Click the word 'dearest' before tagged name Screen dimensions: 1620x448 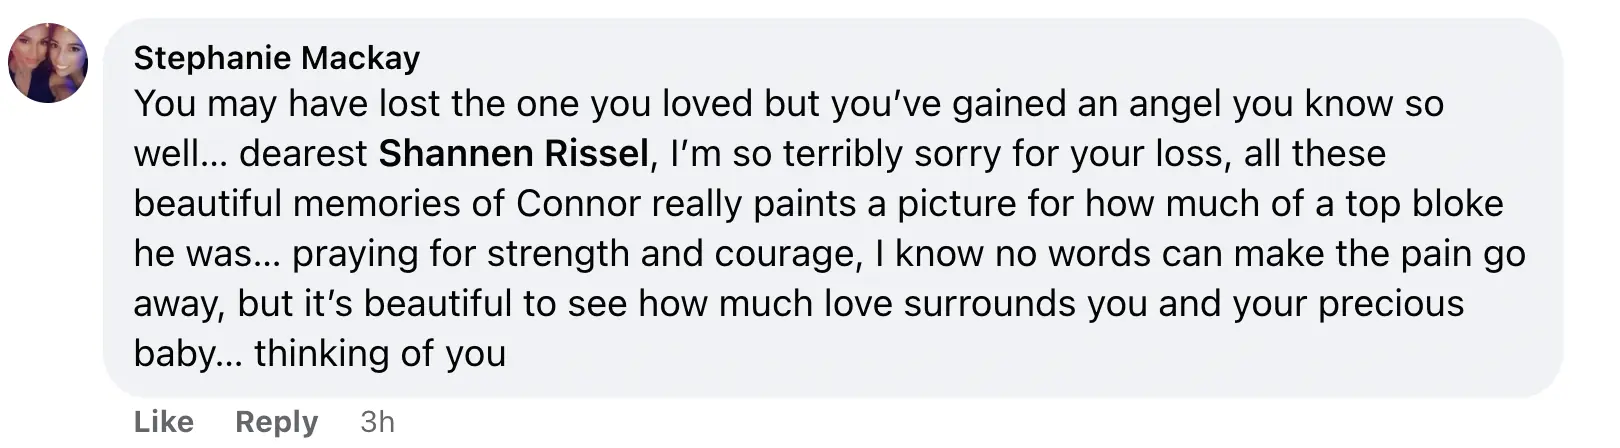303,153
